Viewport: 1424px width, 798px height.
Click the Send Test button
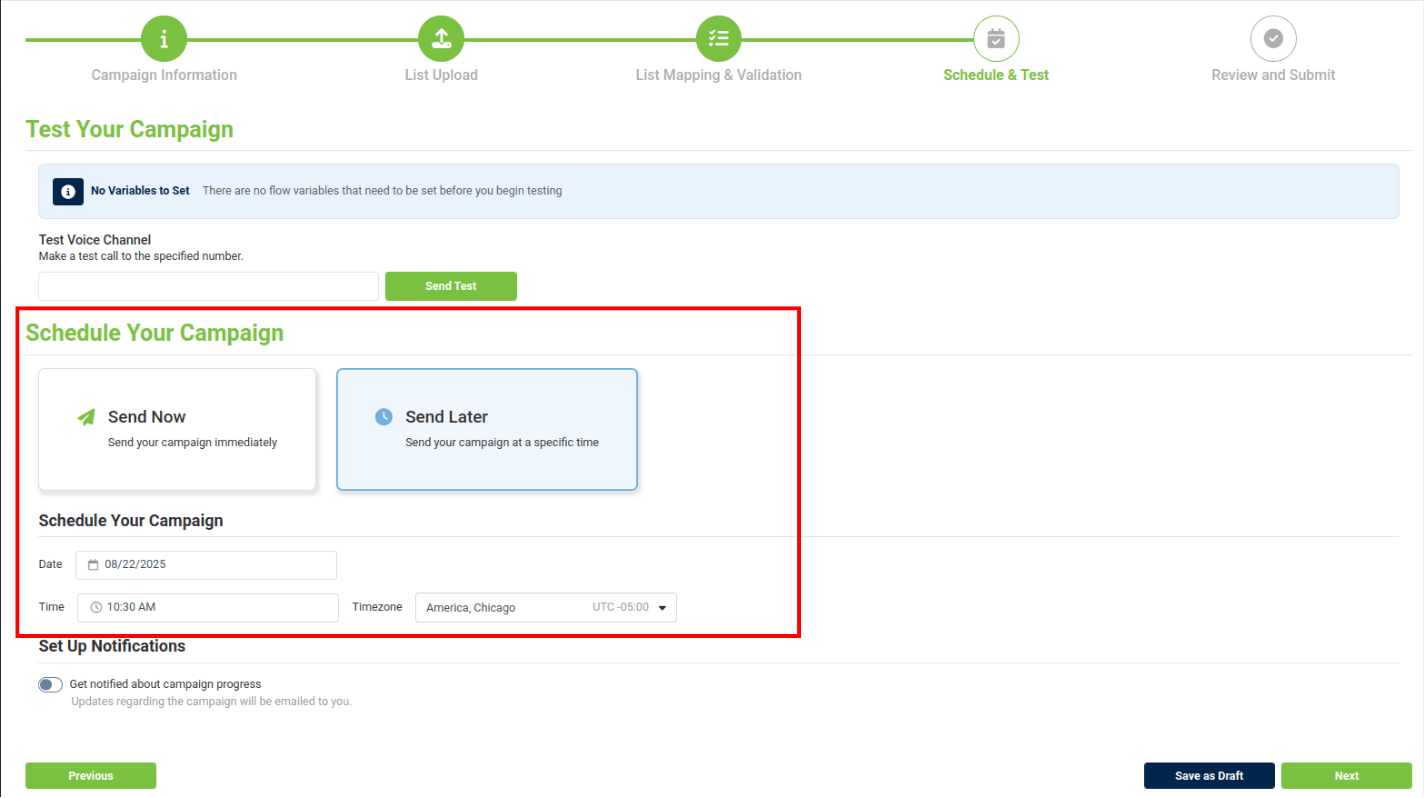click(x=451, y=286)
